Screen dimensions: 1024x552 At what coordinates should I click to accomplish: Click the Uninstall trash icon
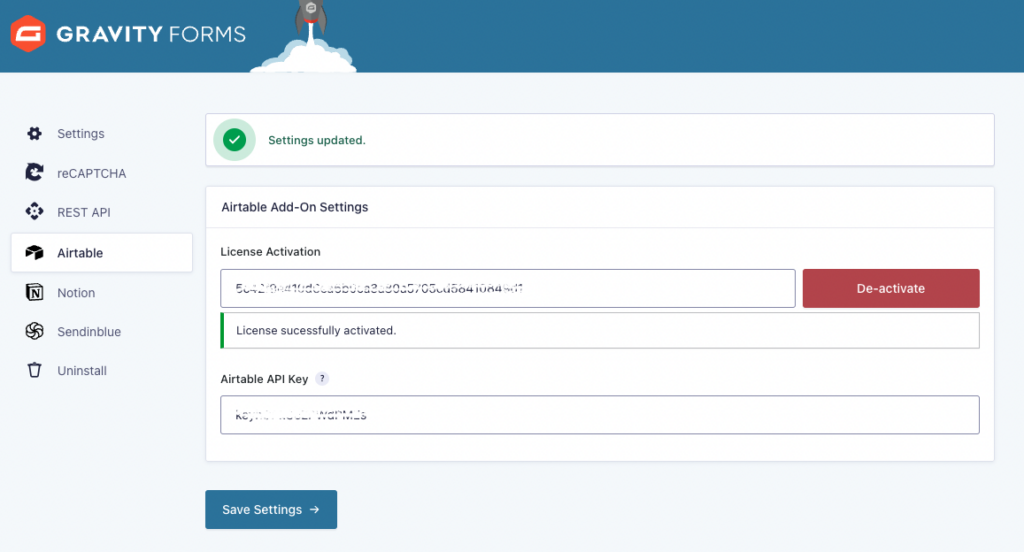tap(35, 371)
